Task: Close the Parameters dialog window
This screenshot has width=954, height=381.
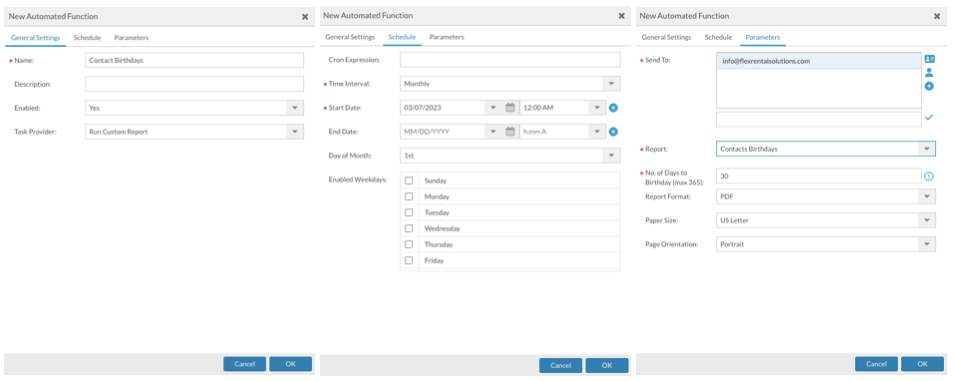Action: 937,16
